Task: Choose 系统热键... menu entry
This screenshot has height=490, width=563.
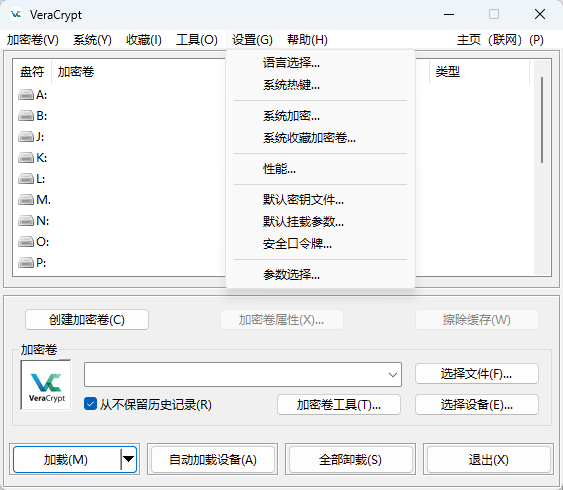Action: click(320, 85)
